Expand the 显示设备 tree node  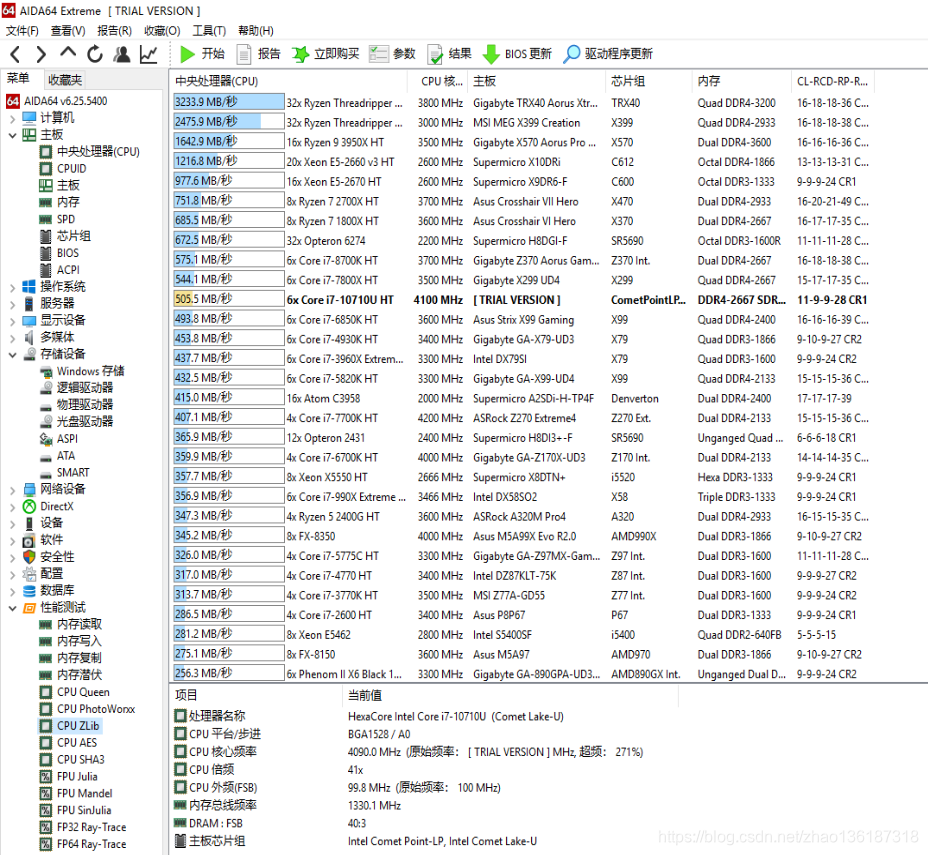(12, 321)
